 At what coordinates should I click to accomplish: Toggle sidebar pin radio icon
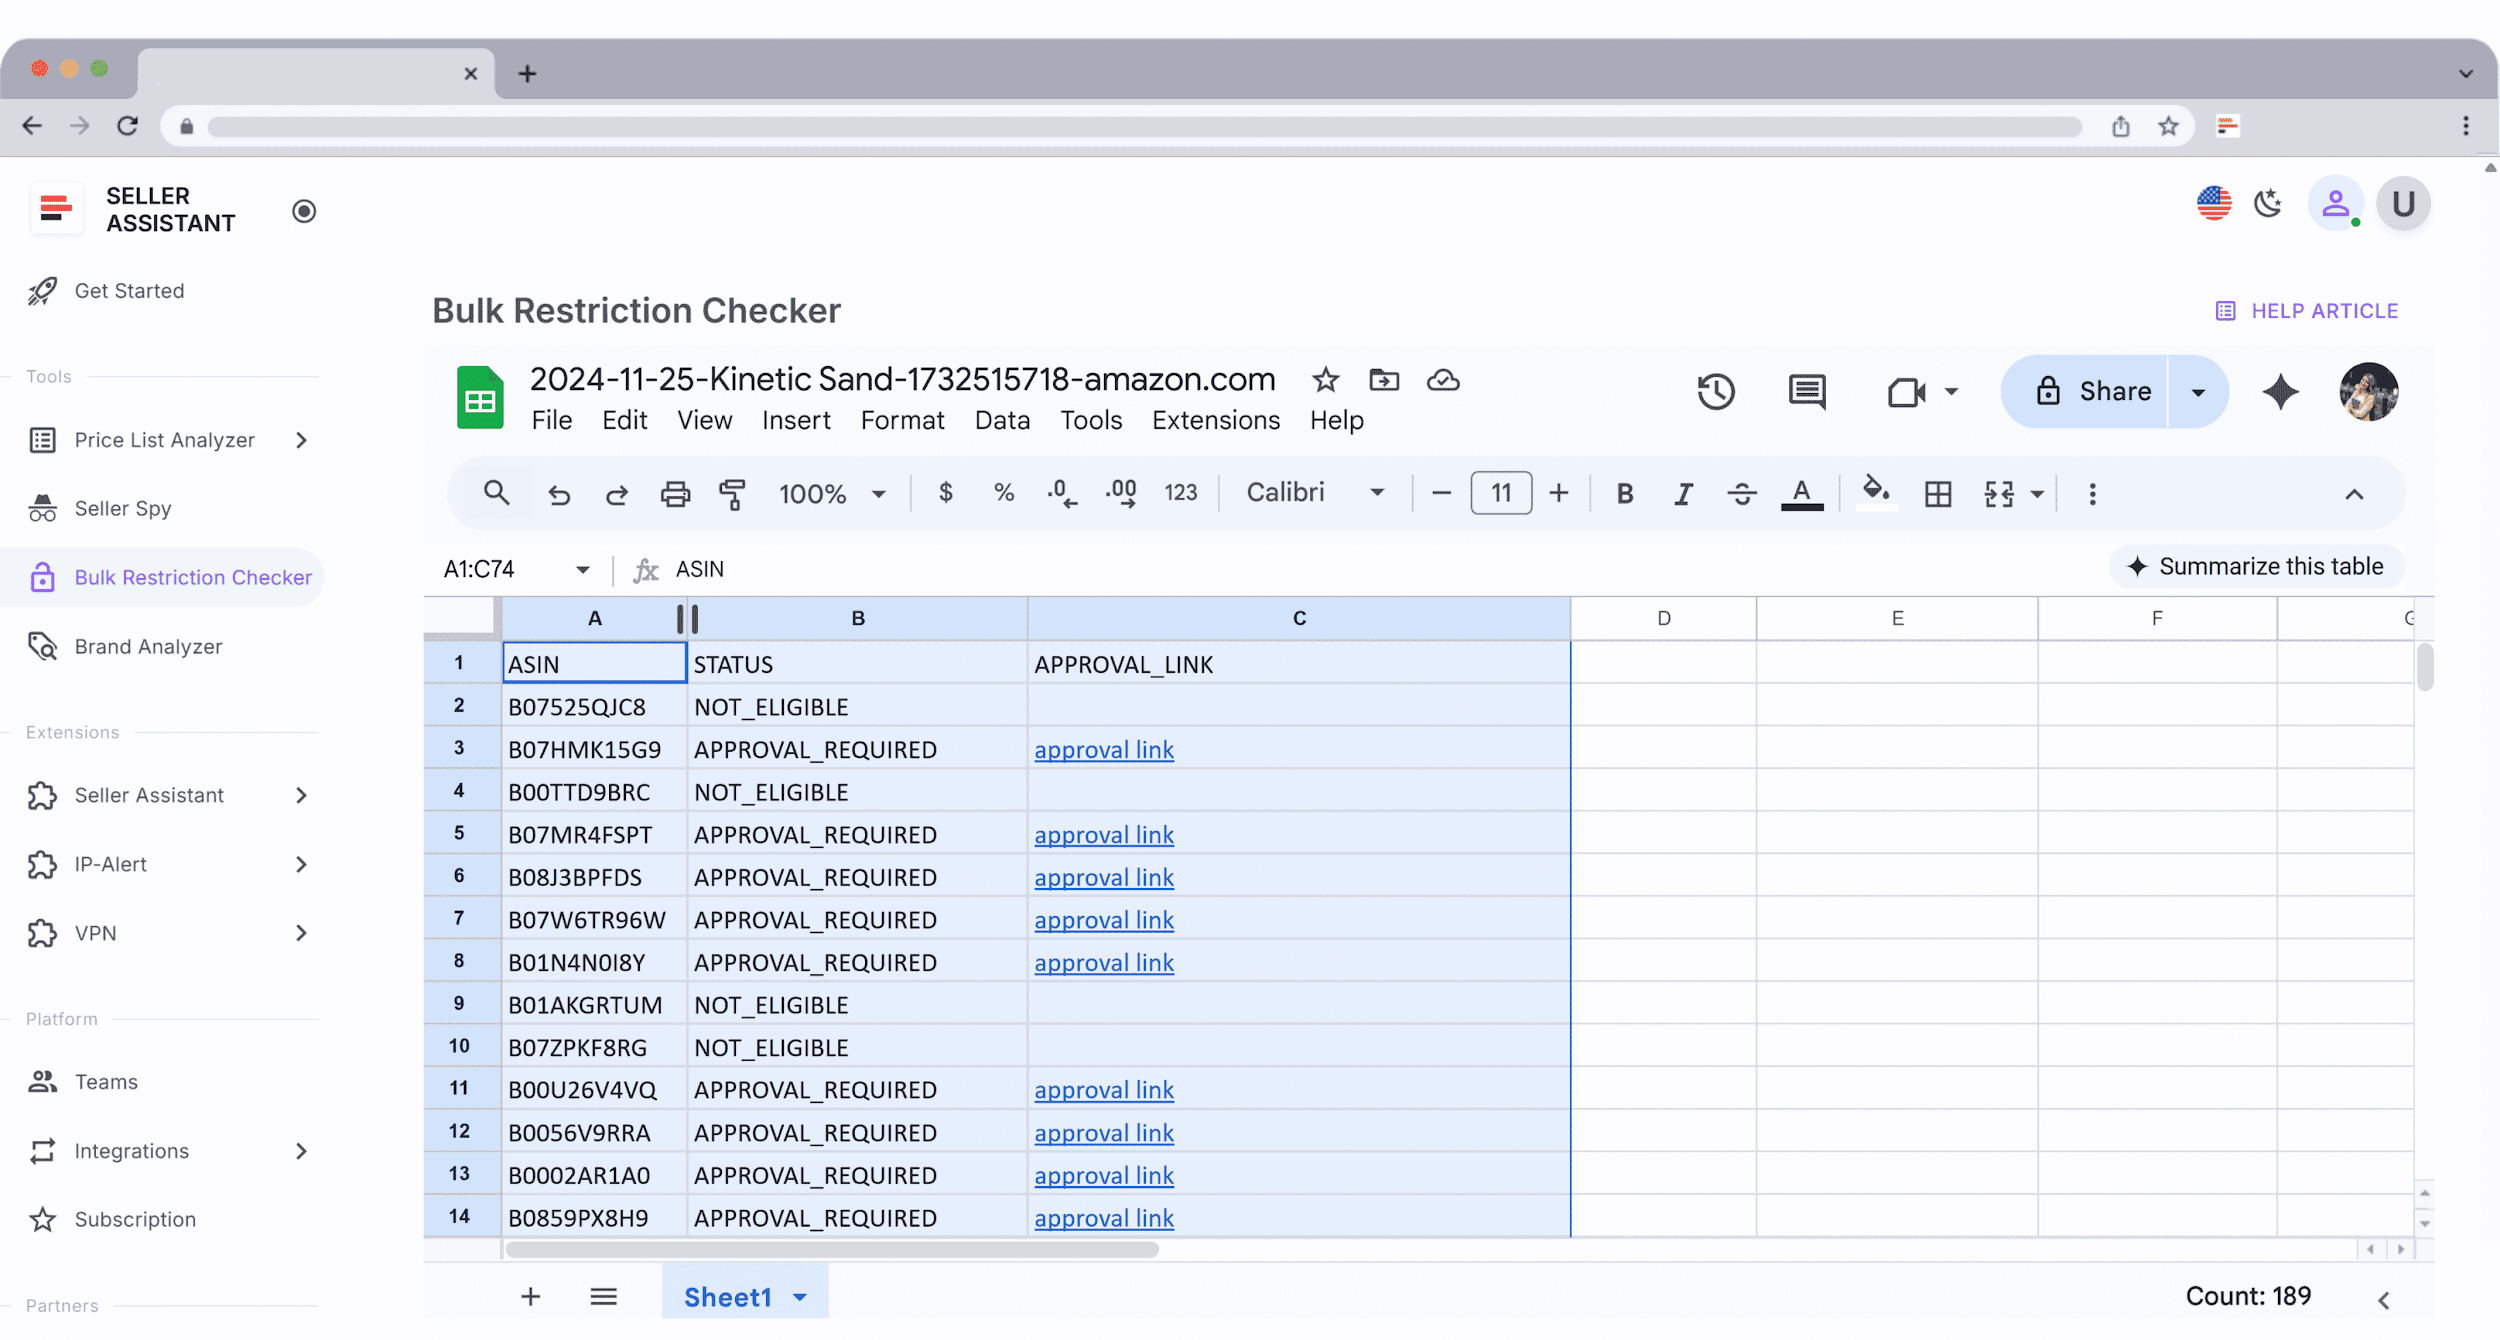(304, 211)
